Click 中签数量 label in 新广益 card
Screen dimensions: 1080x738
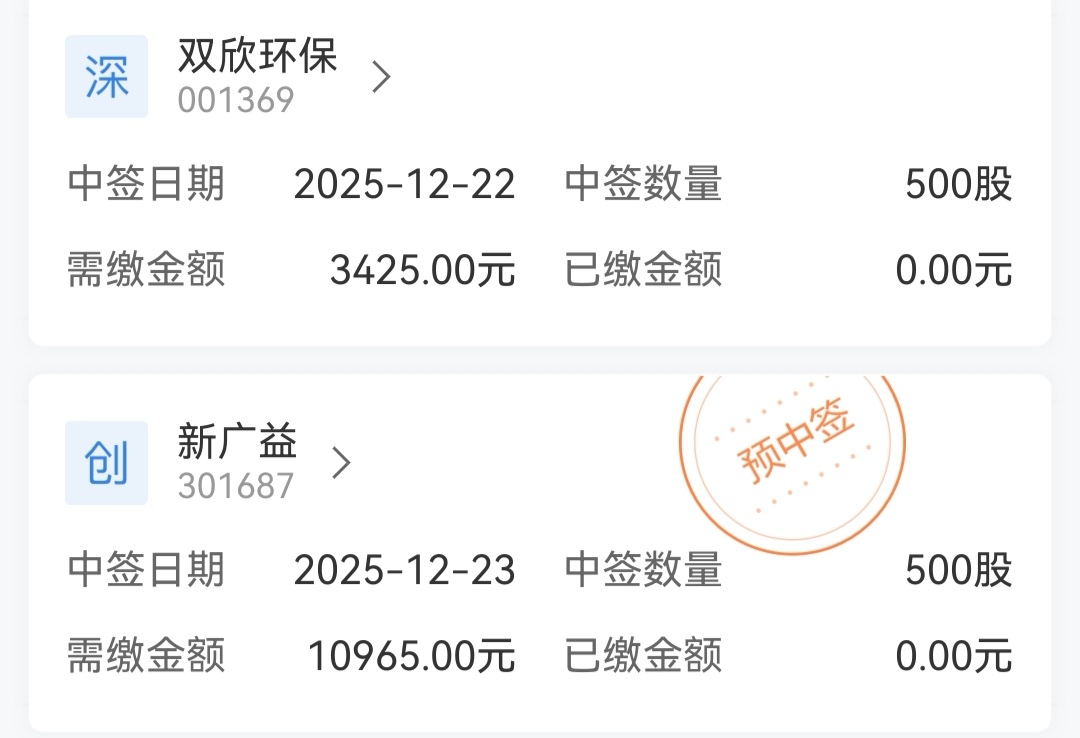point(643,571)
